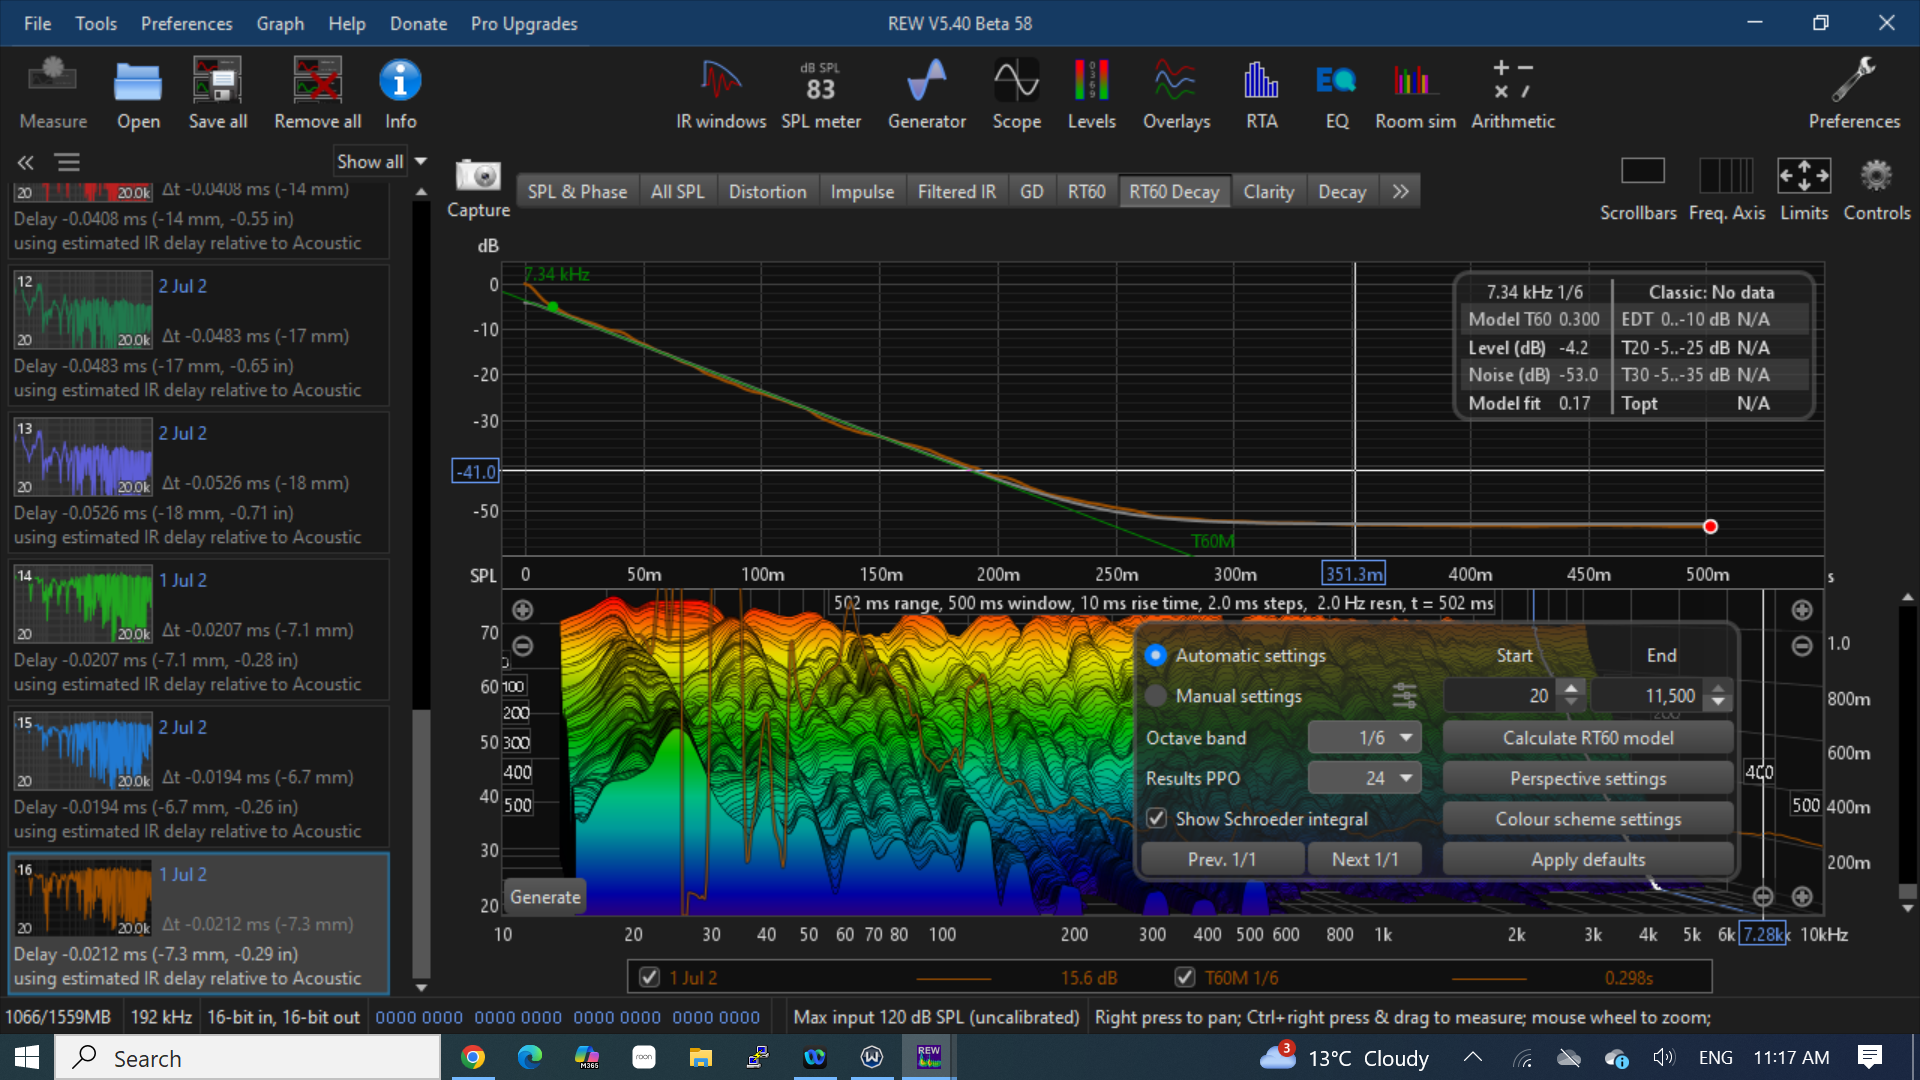This screenshot has width=1920, height=1080.
Task: Uncheck Show Schroeder integral
Action: [x=1157, y=819]
